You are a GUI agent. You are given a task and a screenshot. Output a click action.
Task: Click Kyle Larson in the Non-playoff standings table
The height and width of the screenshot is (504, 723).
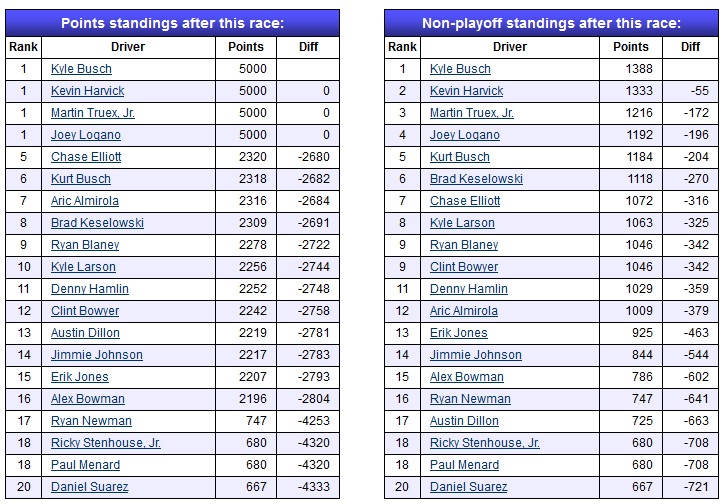coord(462,223)
